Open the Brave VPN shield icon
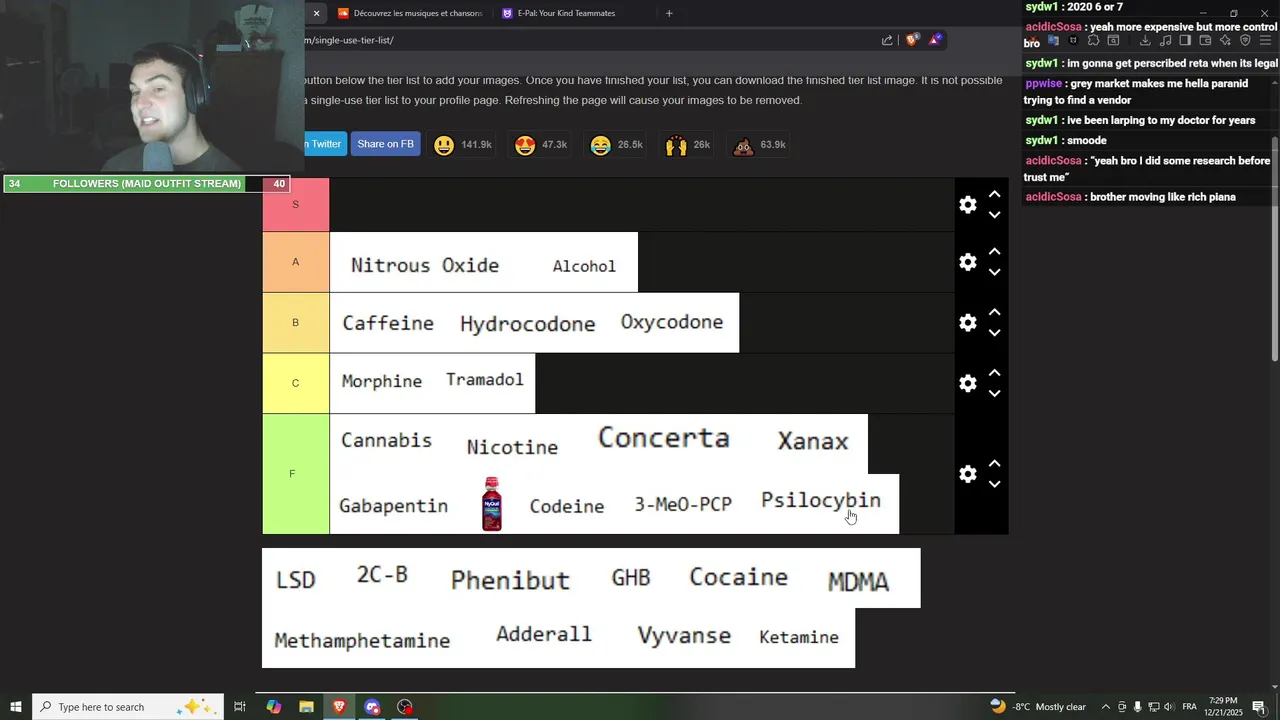This screenshot has width=1280, height=720. (1245, 41)
